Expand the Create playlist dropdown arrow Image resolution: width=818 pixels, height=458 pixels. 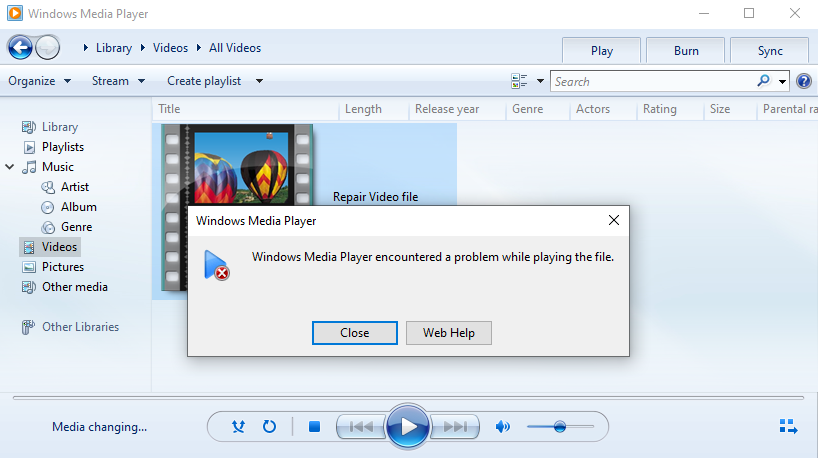(x=259, y=81)
